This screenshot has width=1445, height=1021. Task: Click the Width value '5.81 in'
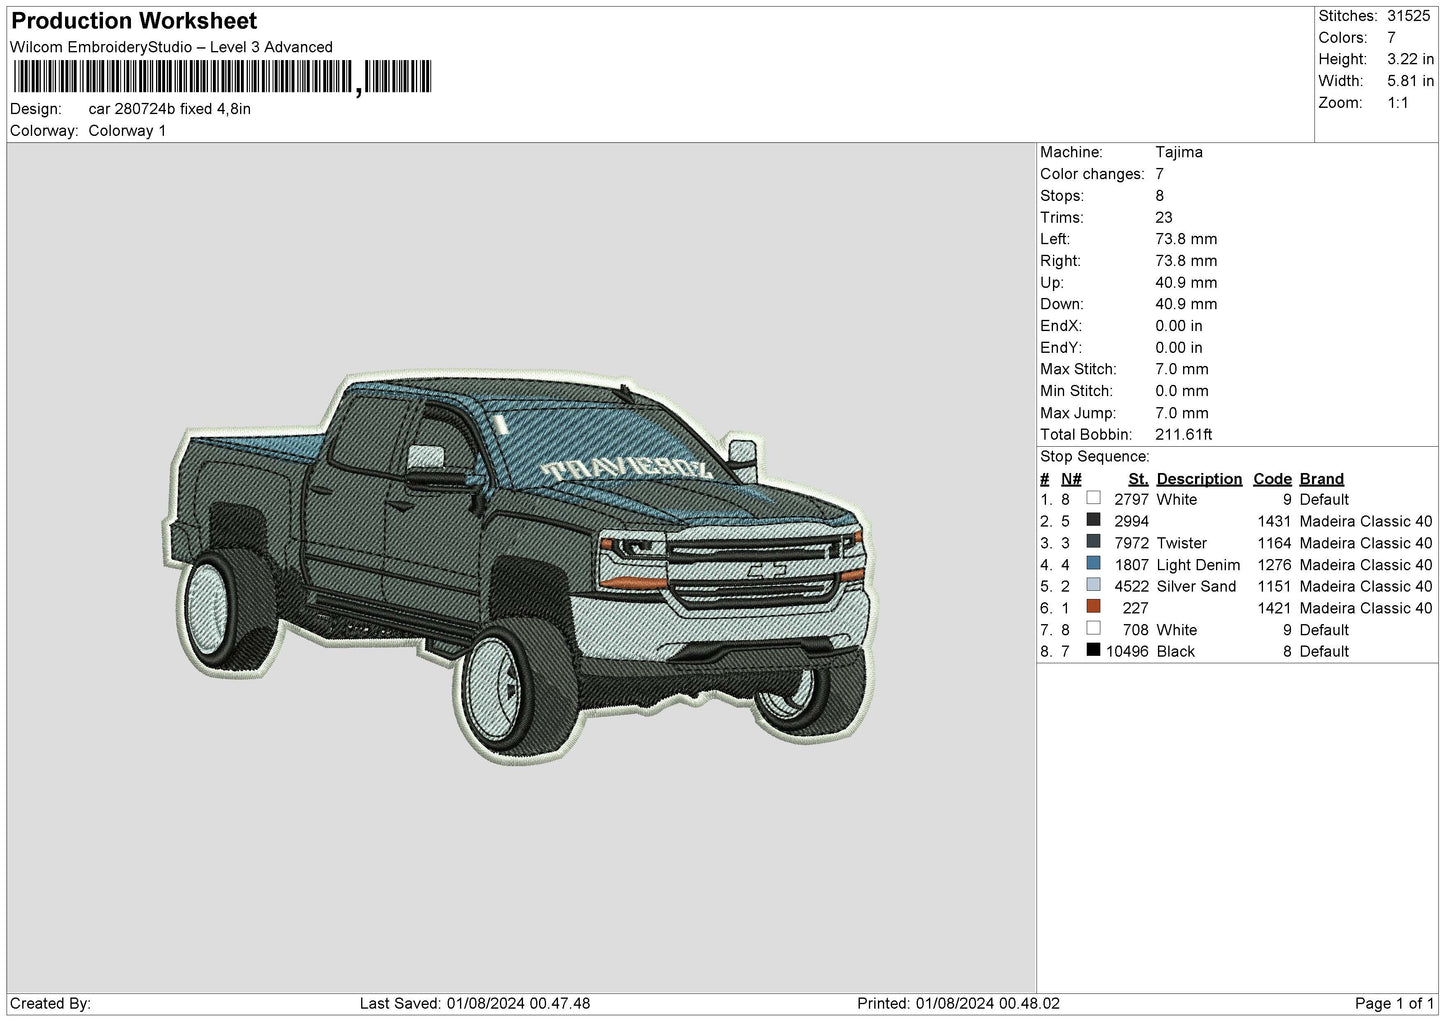point(1410,81)
